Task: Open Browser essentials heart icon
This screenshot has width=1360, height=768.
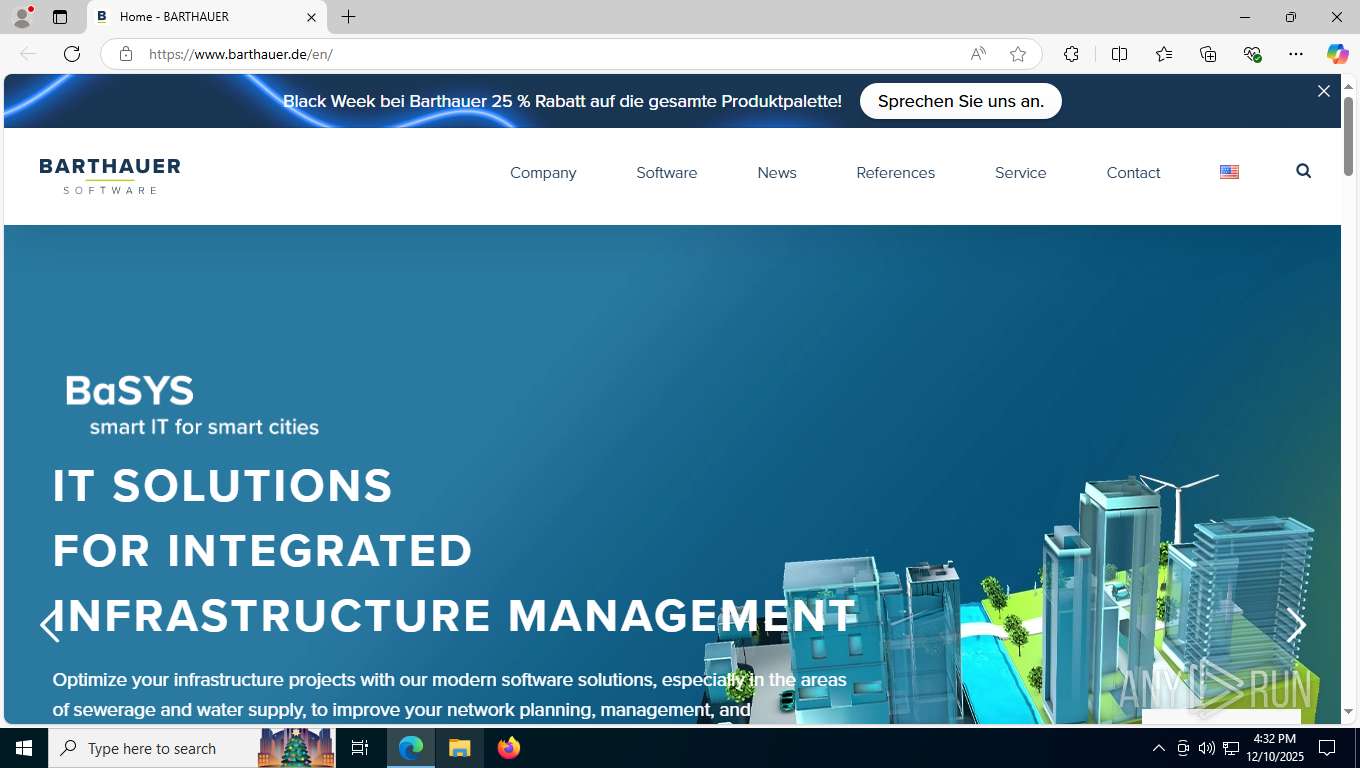Action: [1252, 54]
